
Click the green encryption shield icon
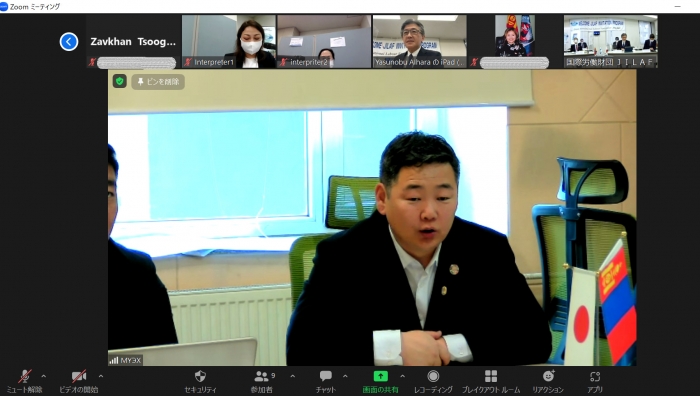pyautogui.click(x=120, y=81)
